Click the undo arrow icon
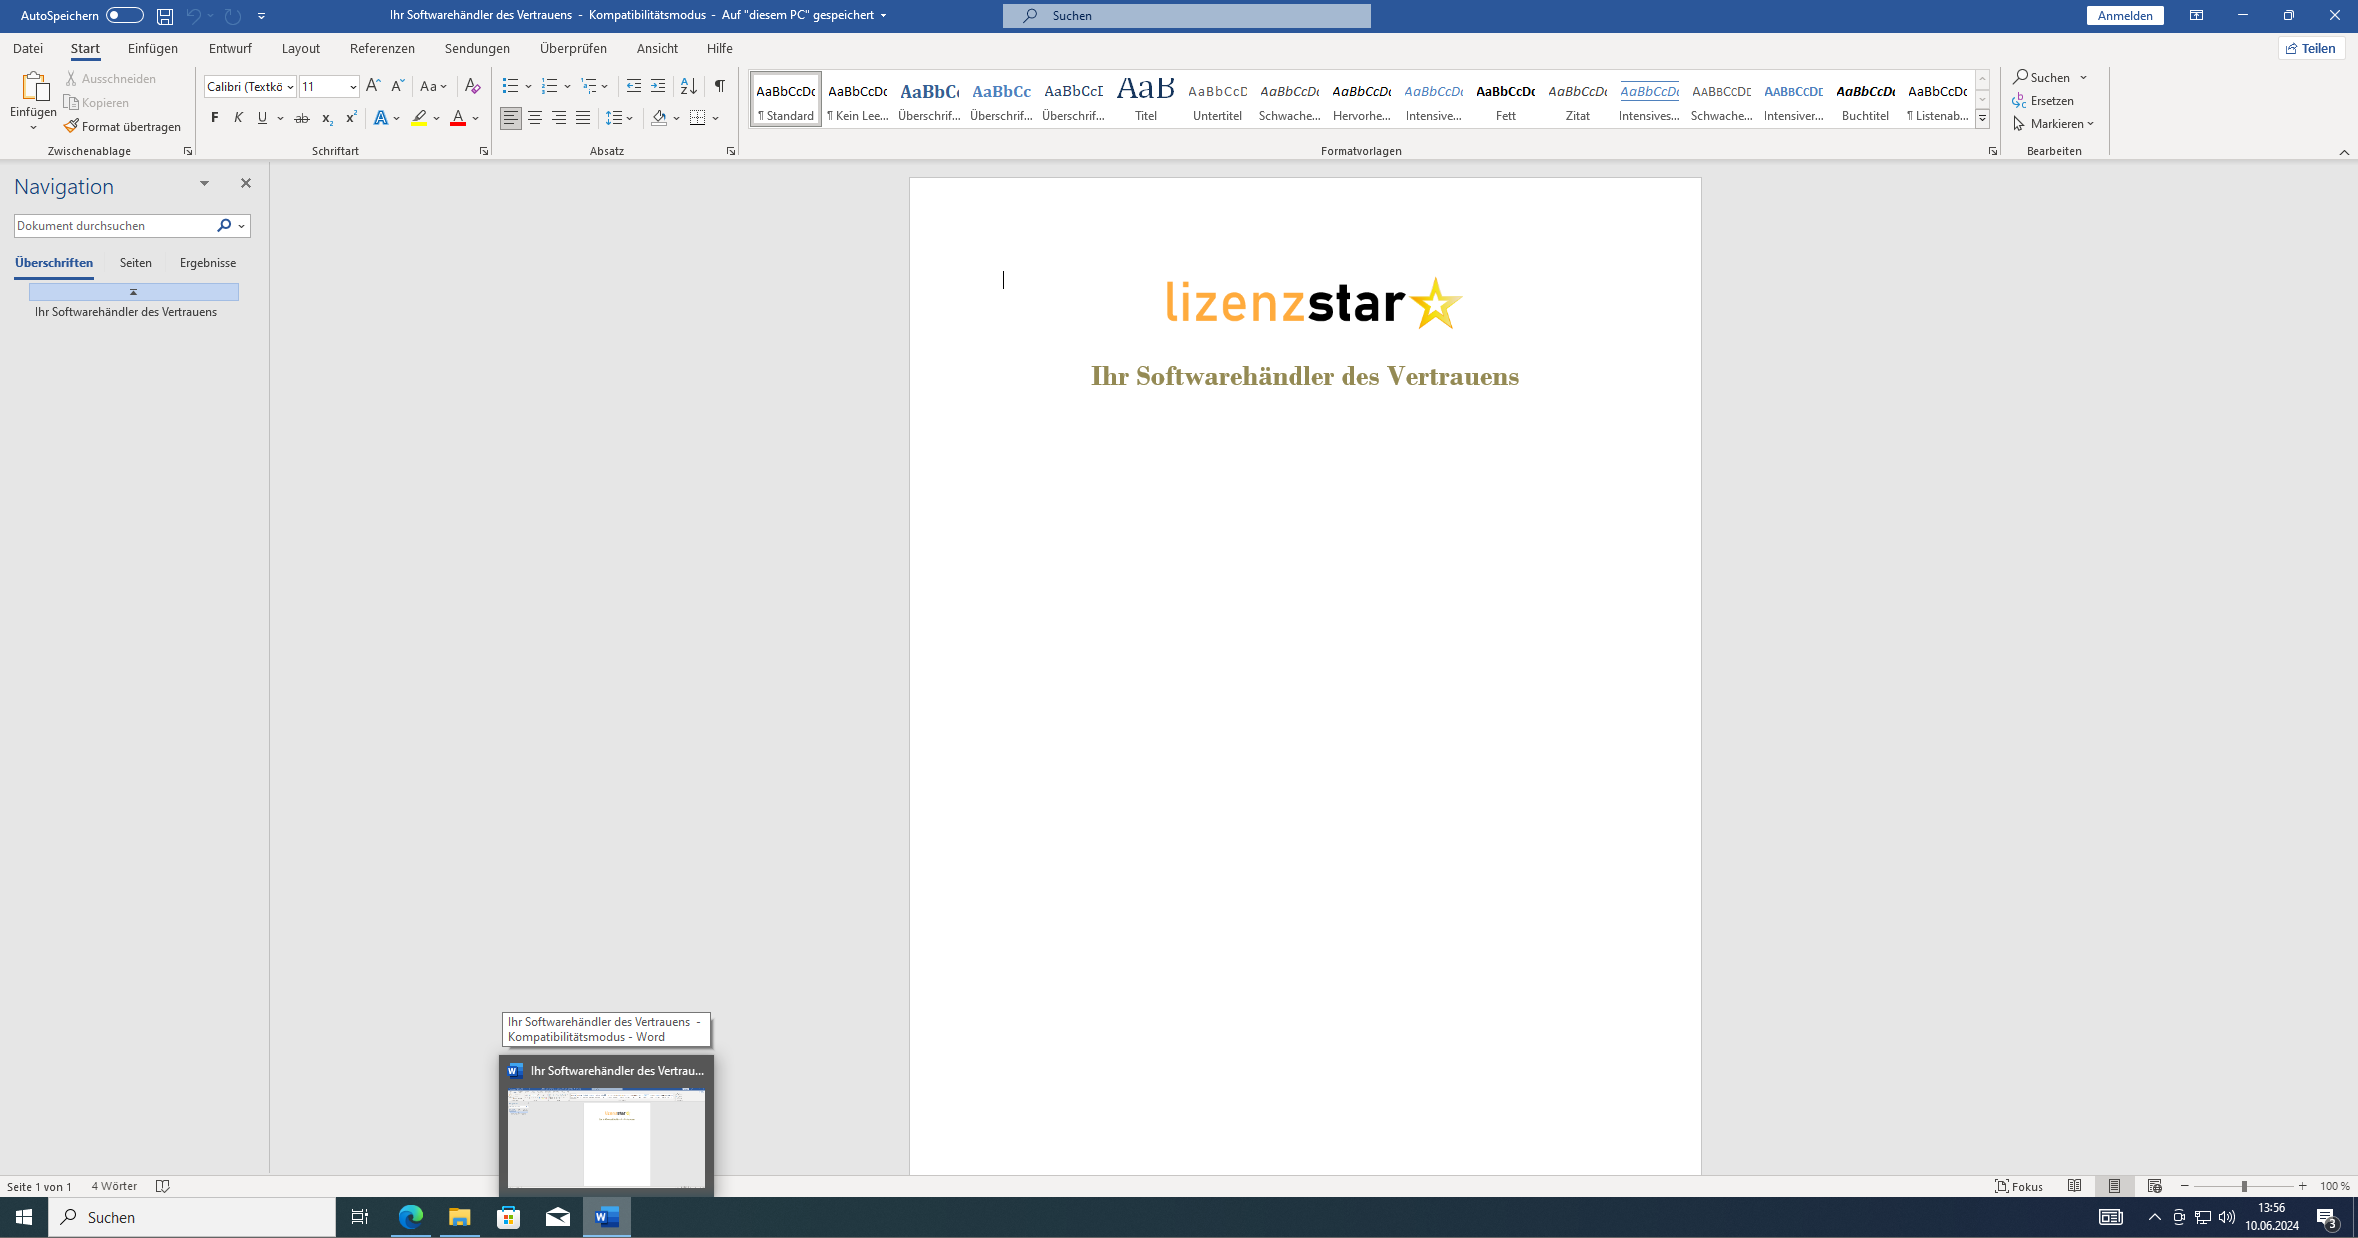Screen dimensions: 2358x1238 coord(193,16)
